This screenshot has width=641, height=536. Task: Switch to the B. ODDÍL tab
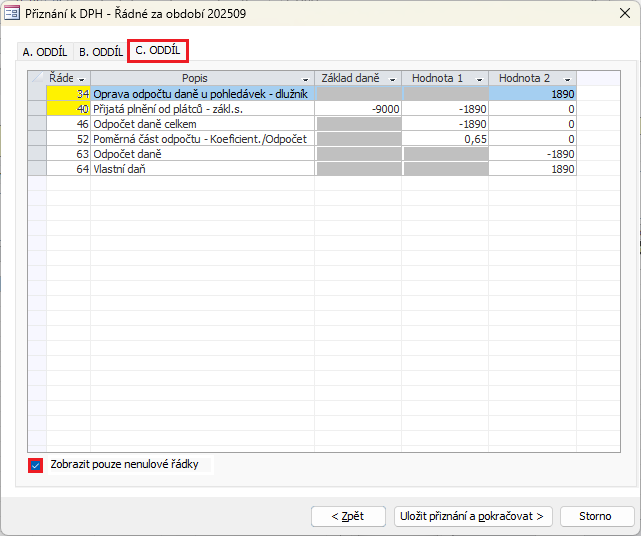click(x=101, y=52)
